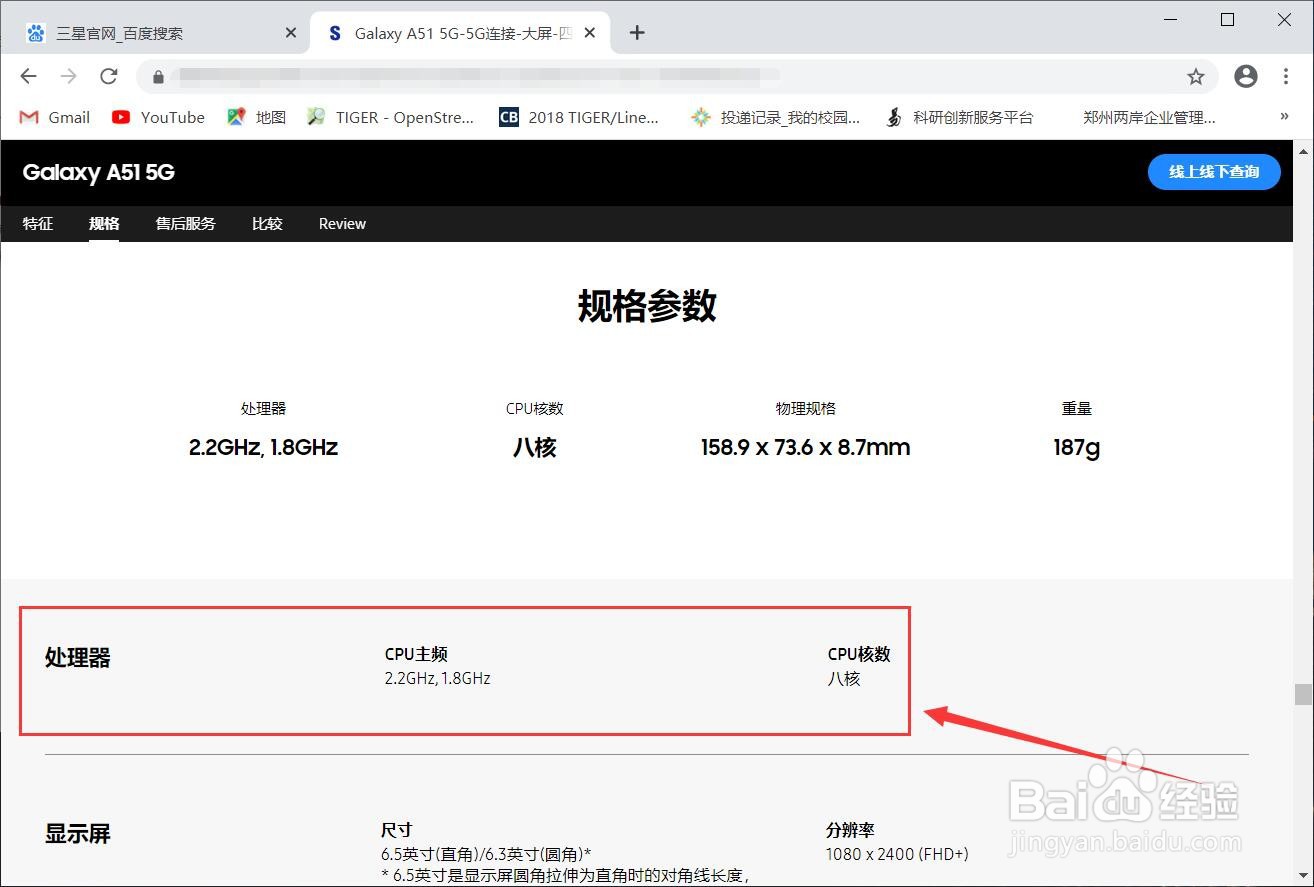Click the 物理规格 label
This screenshot has height=887, width=1314.
(x=805, y=408)
